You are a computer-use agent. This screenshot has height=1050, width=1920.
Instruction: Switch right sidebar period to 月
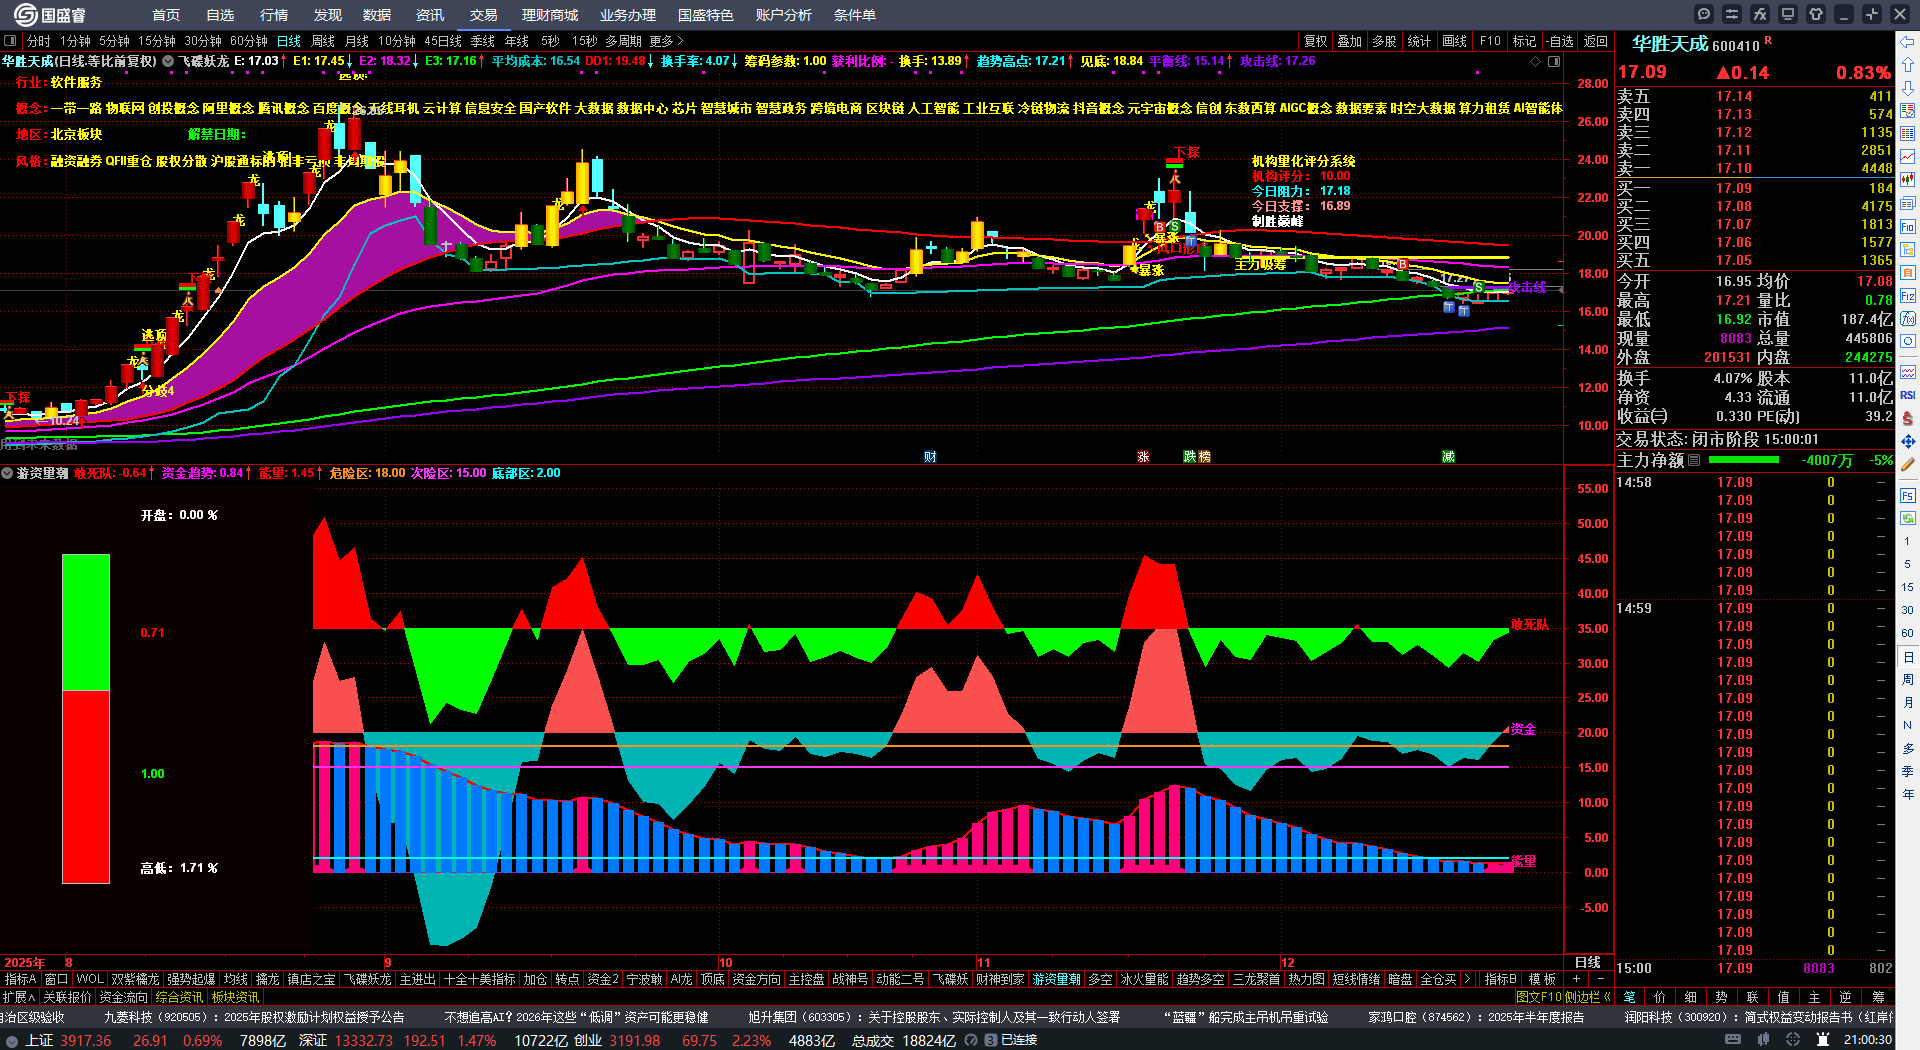1908,703
